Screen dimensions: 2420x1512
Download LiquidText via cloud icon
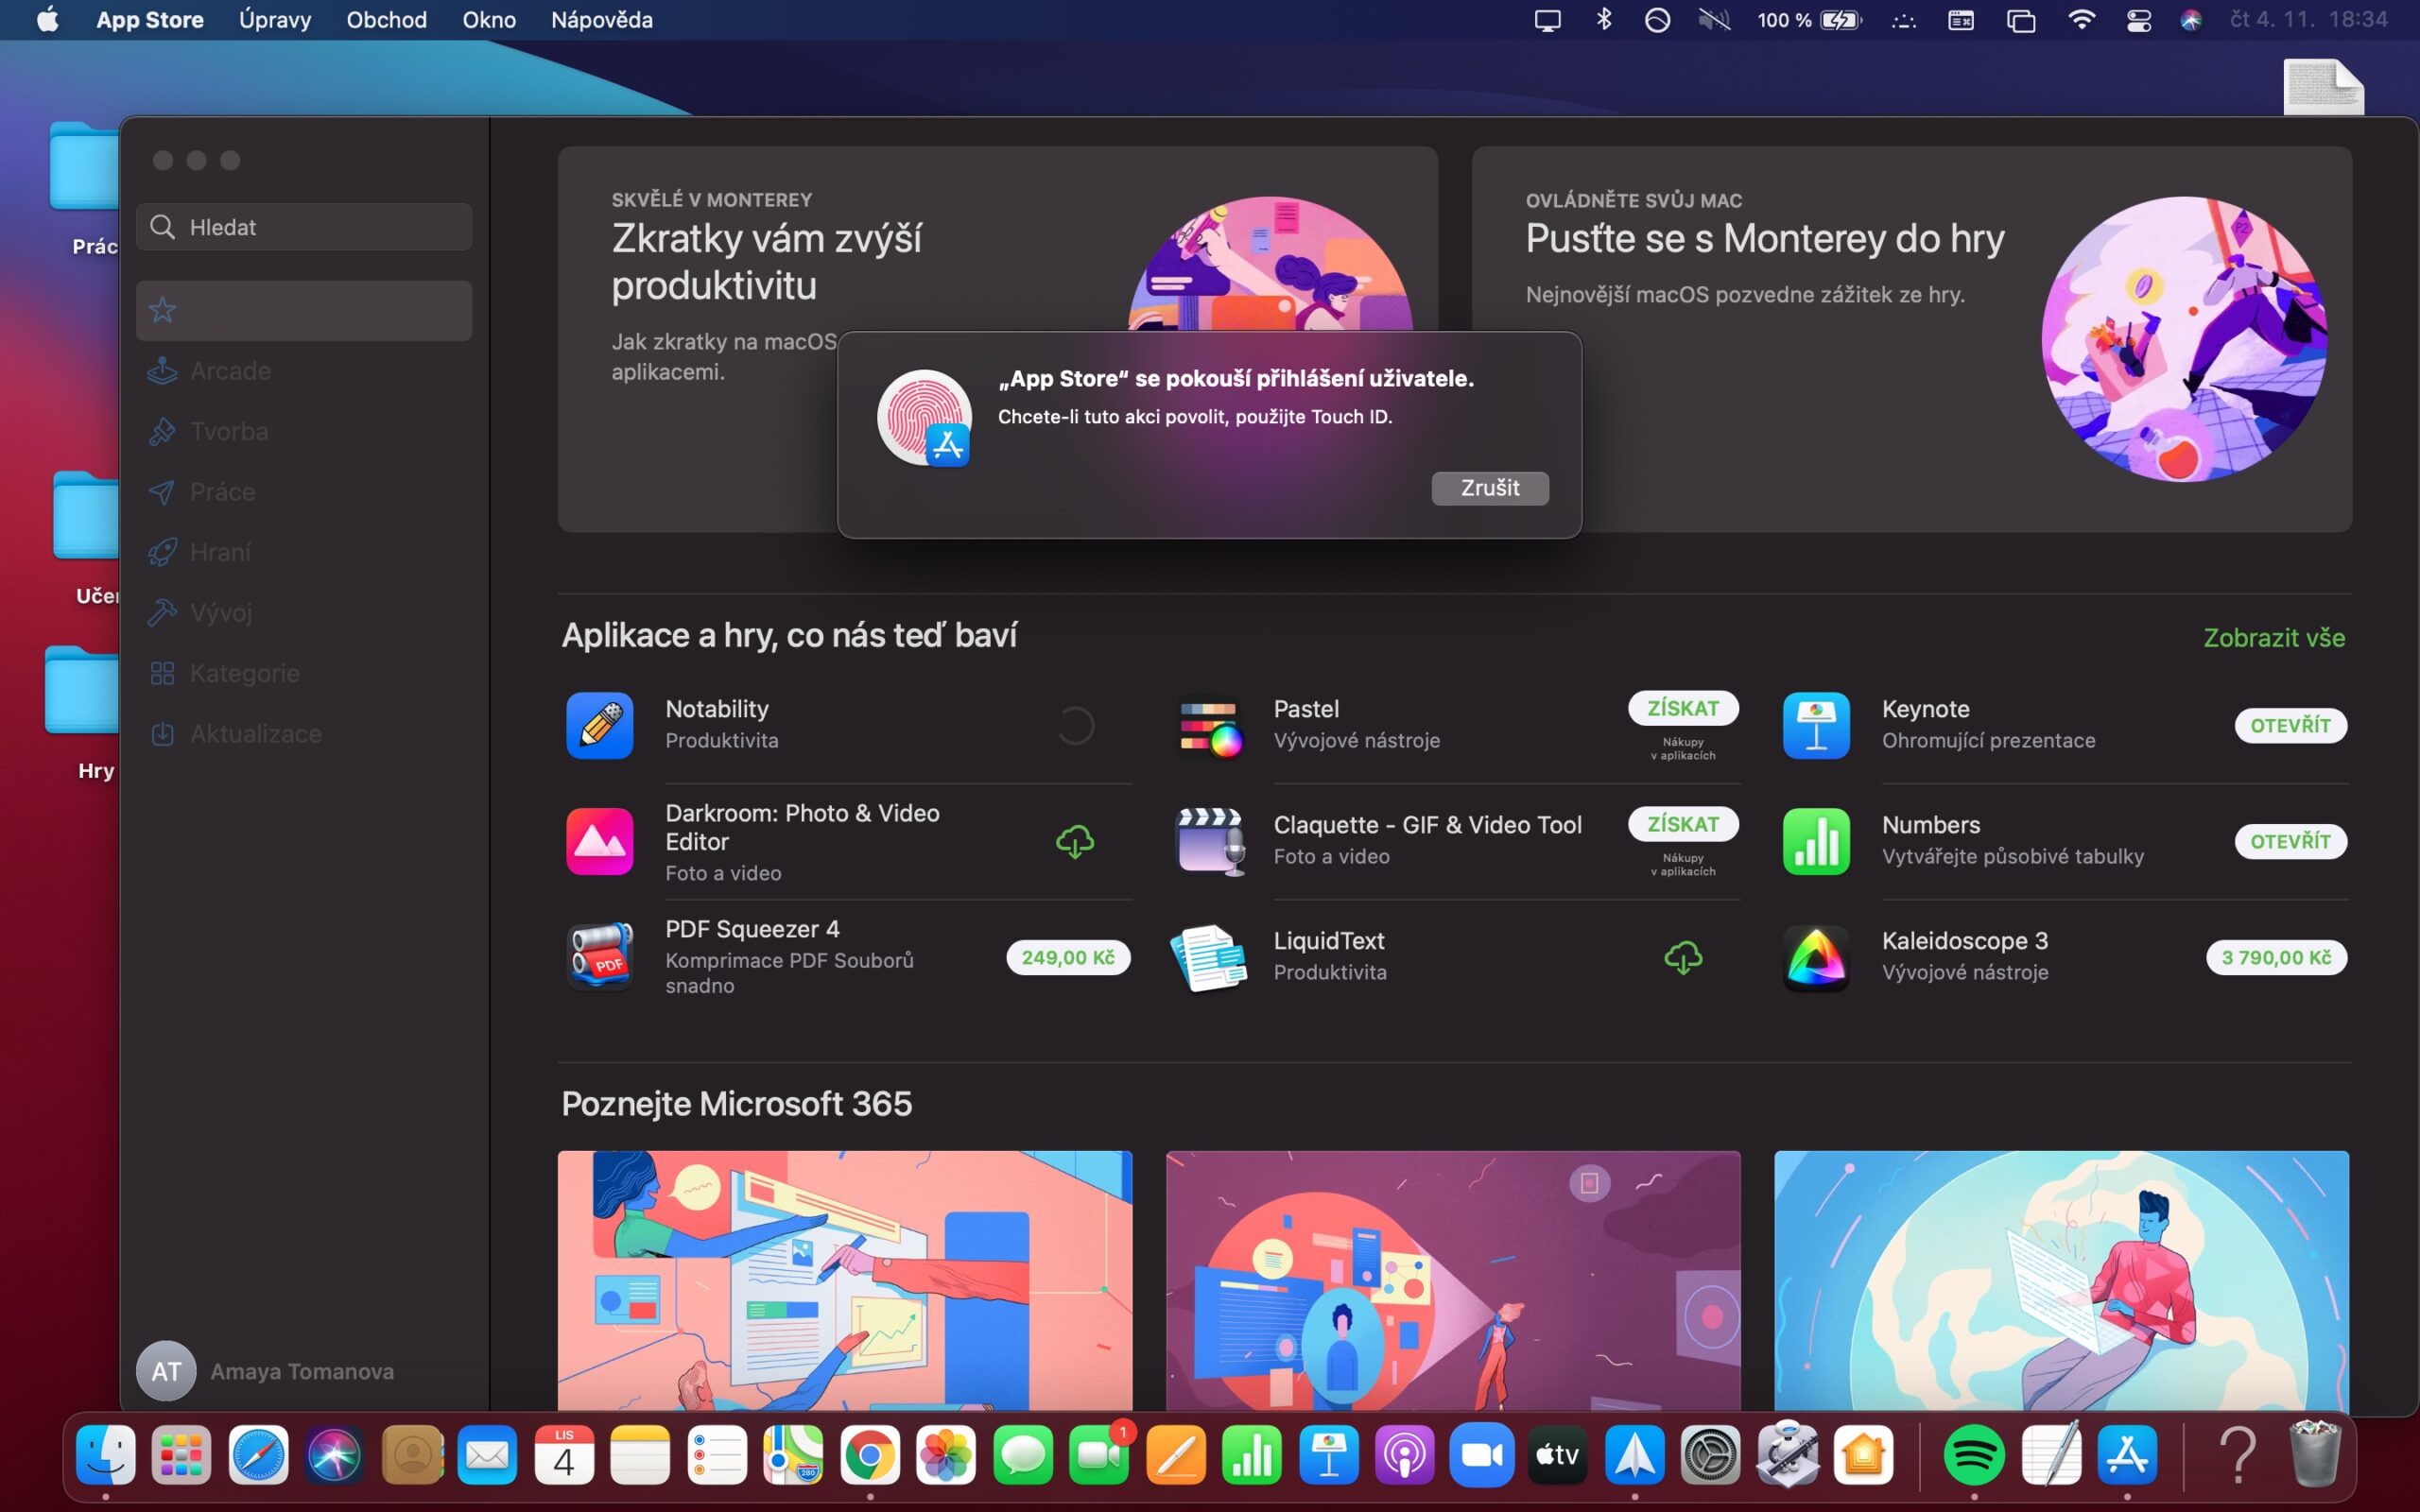tap(1683, 957)
